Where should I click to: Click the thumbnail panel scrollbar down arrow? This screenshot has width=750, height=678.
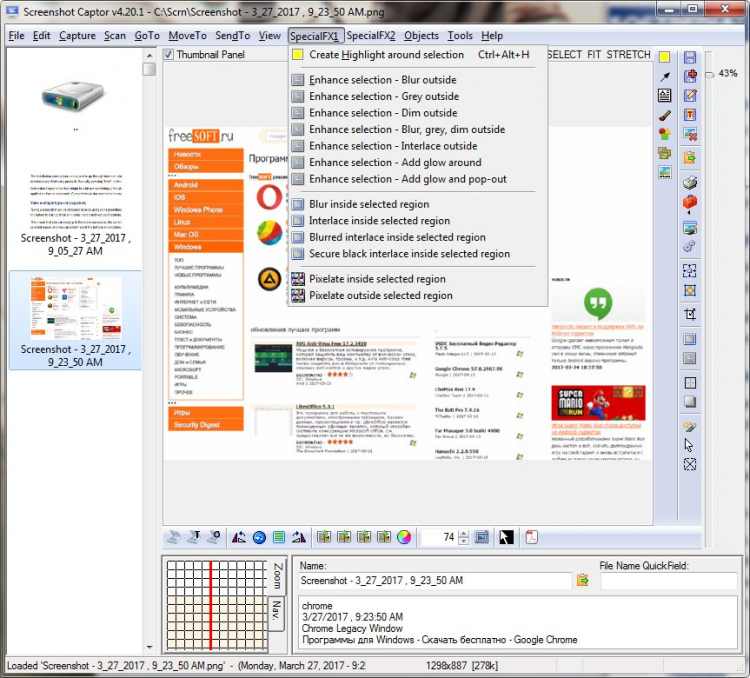tap(149, 647)
